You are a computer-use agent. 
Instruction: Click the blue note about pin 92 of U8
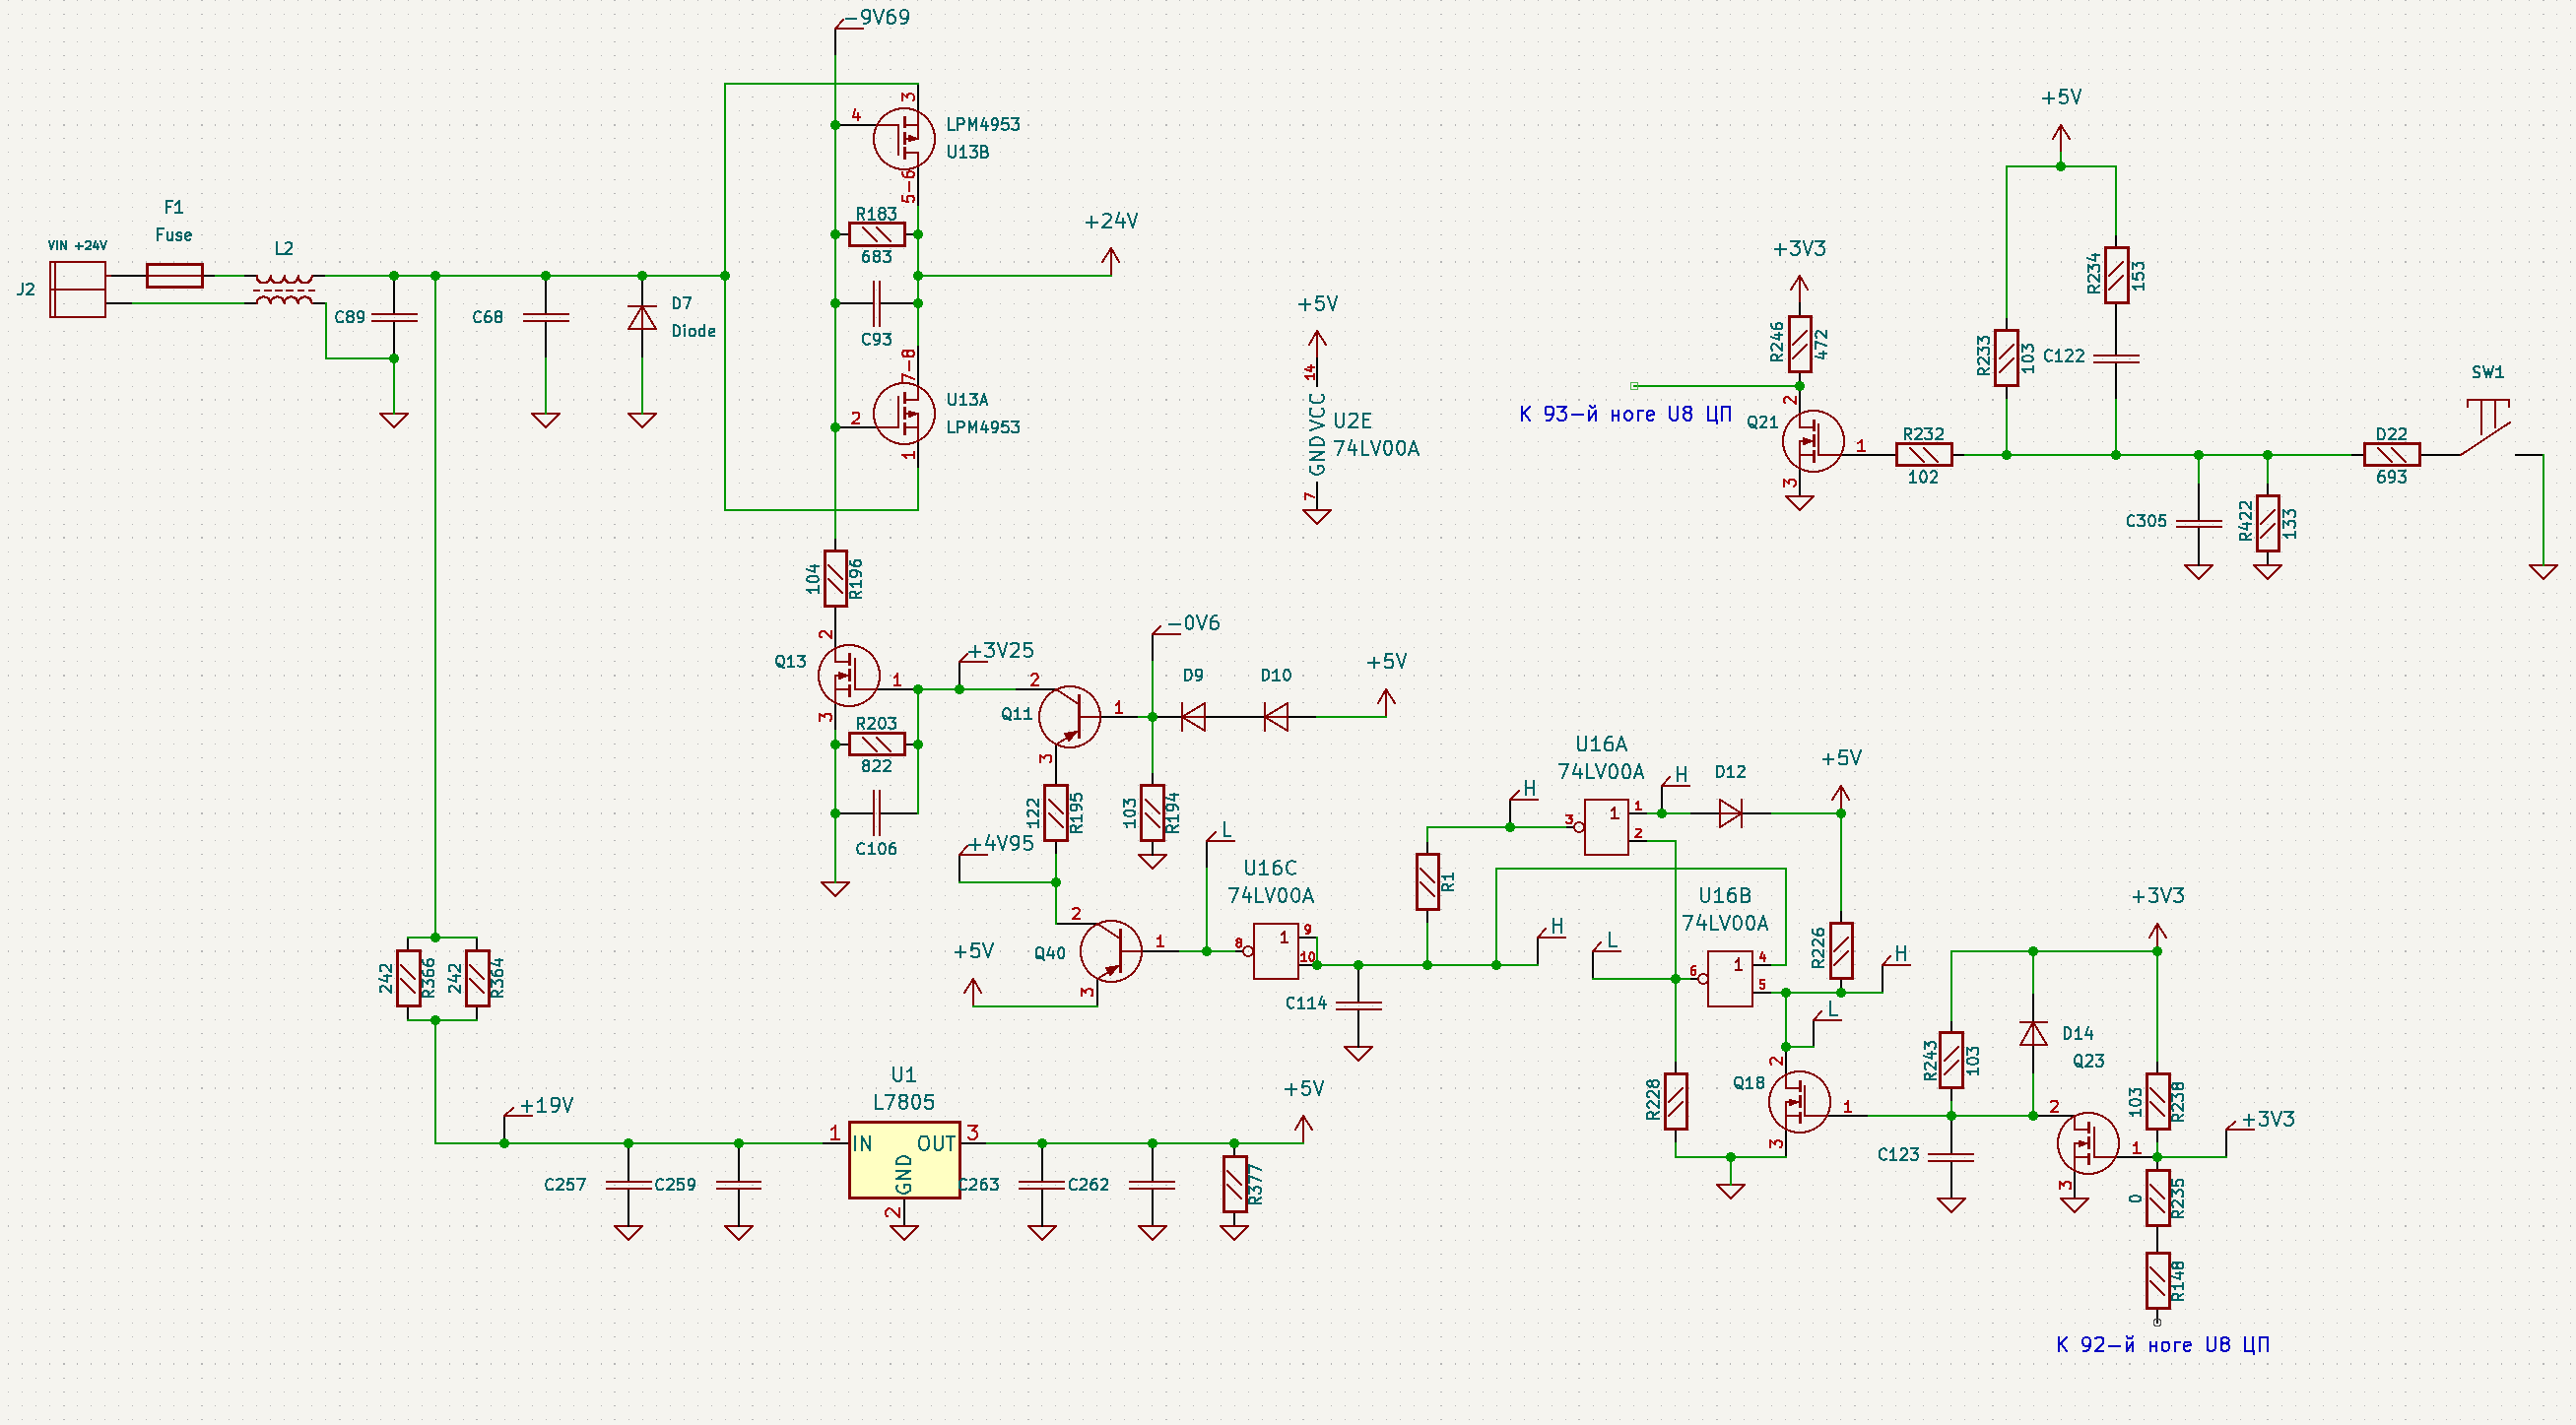pos(2163,1345)
